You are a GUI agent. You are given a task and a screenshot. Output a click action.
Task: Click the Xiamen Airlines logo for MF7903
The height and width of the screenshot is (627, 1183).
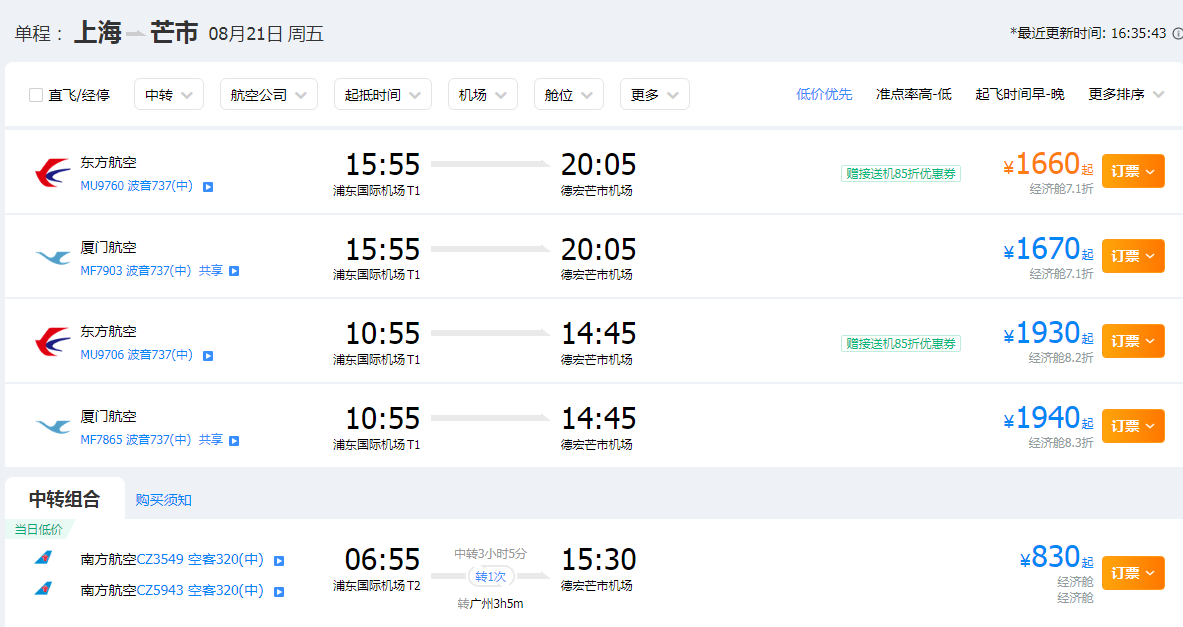pyautogui.click(x=53, y=257)
